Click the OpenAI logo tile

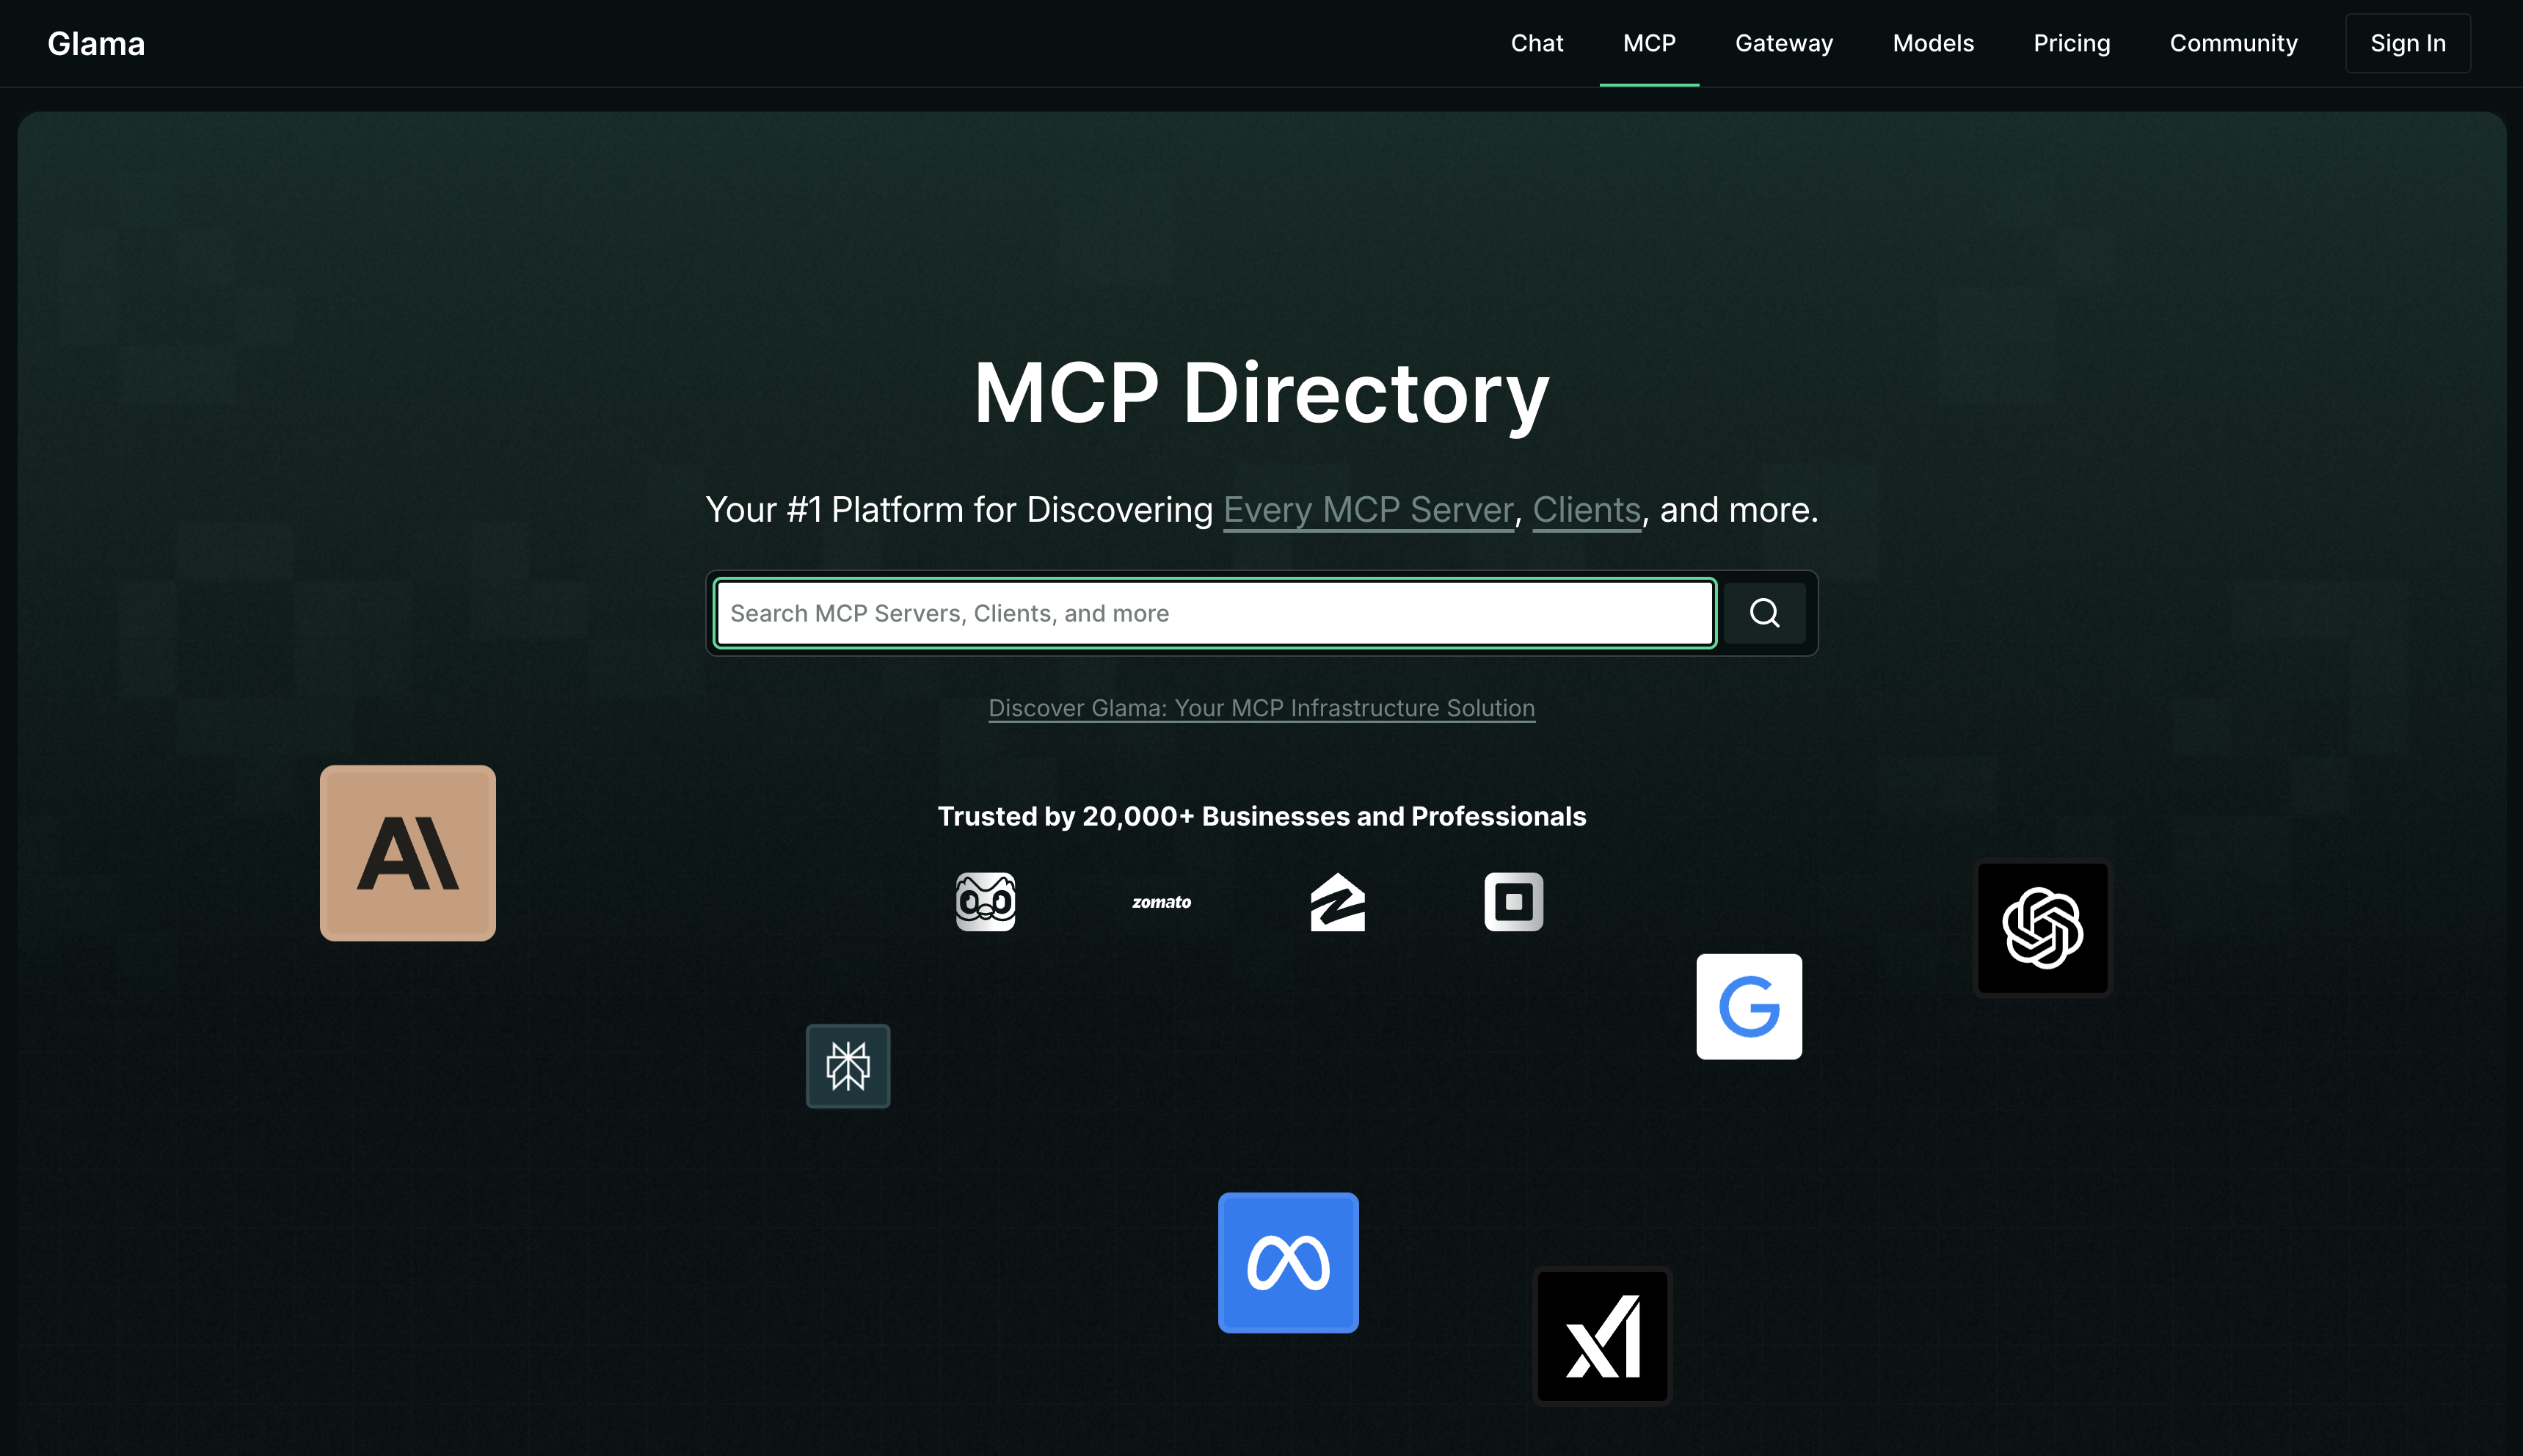[2042, 928]
